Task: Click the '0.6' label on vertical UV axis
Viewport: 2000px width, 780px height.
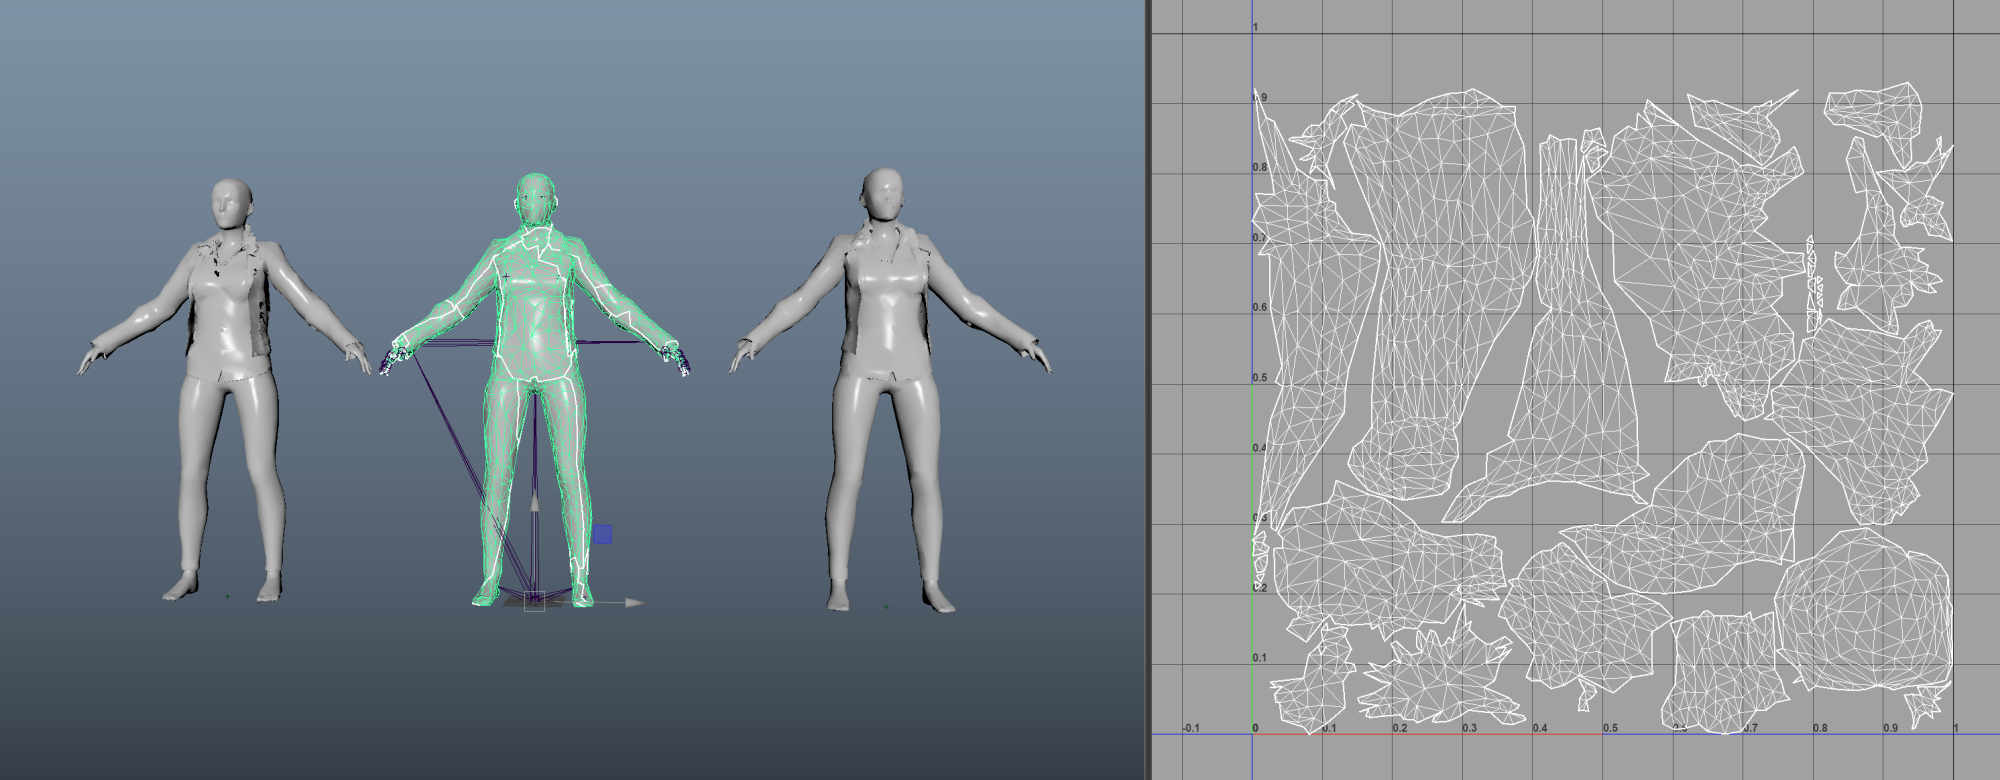Action: click(x=1260, y=307)
